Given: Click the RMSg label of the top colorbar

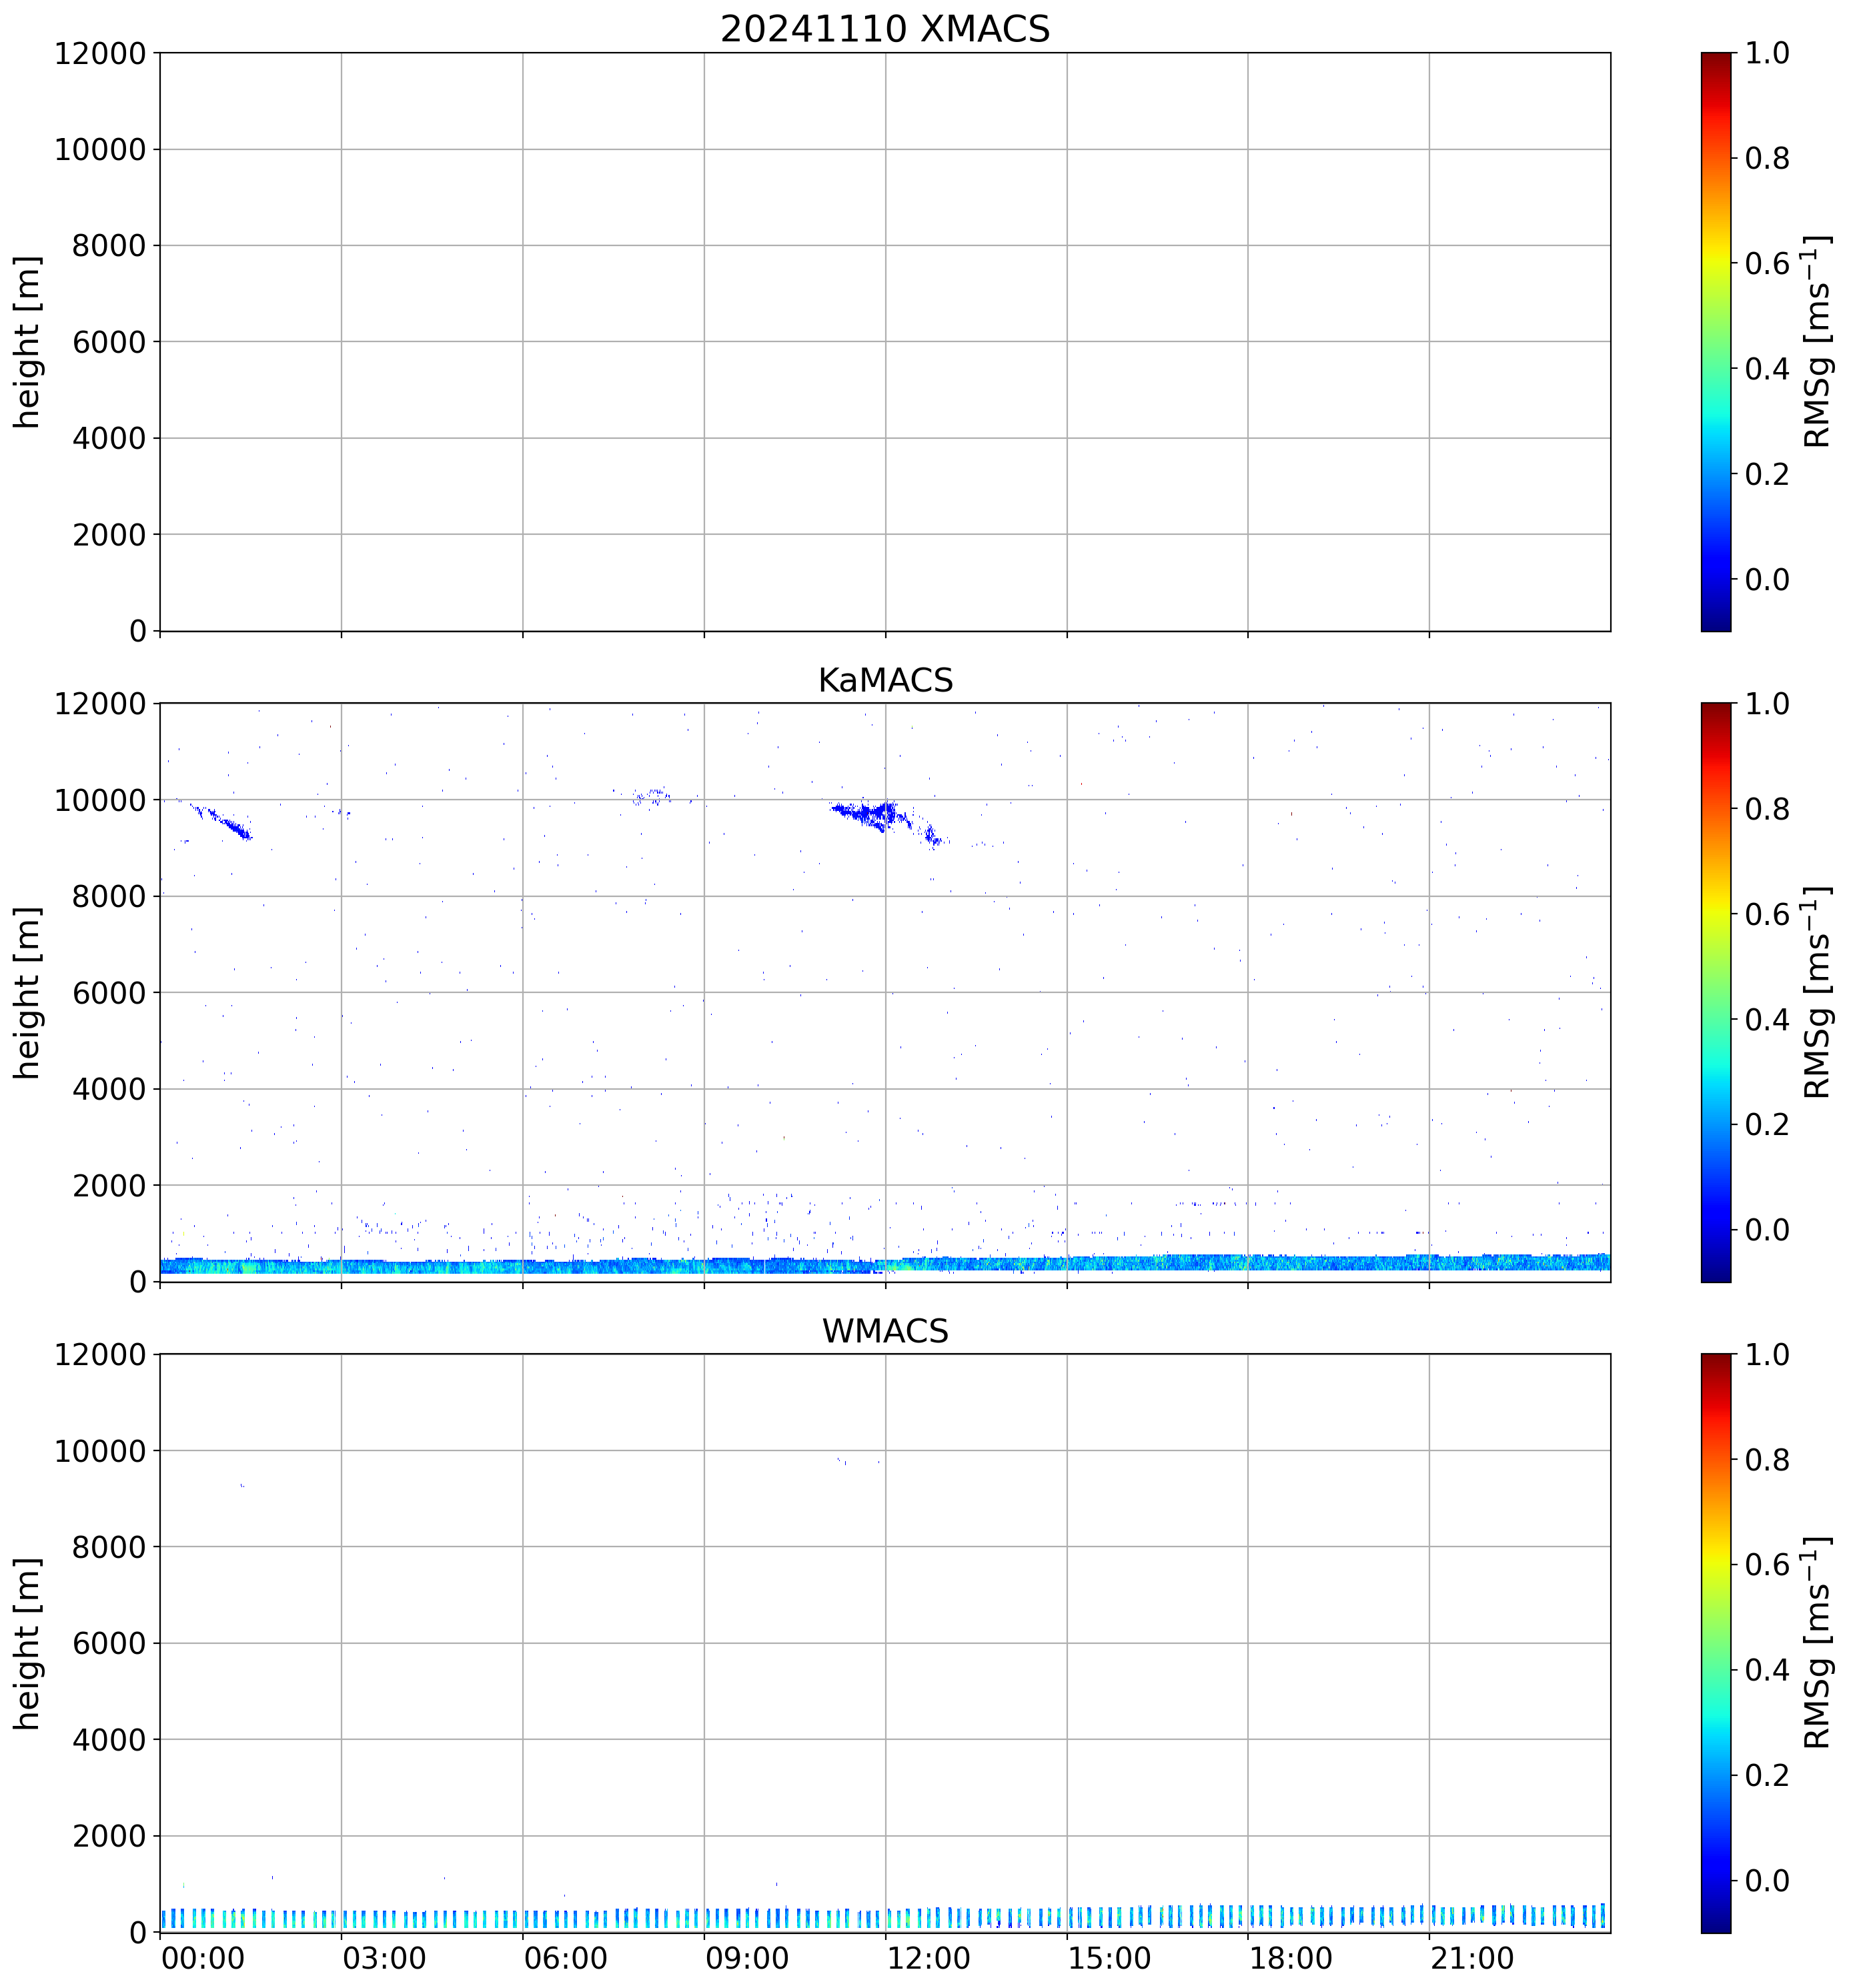Looking at the screenshot, I should pyautogui.click(x=1817, y=341).
